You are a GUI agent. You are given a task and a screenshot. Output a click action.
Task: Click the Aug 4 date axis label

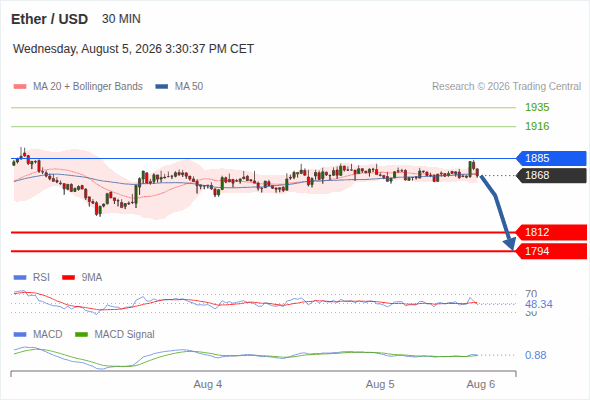[x=208, y=384]
